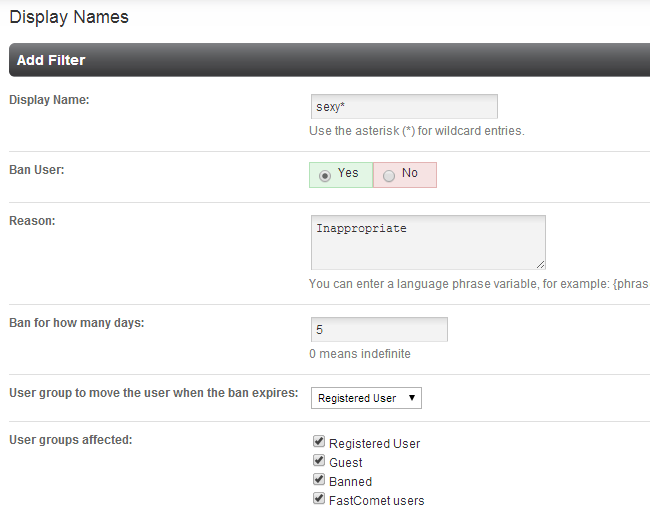
Task: Uncheck the Registered User checkbox
Action: 319,442
